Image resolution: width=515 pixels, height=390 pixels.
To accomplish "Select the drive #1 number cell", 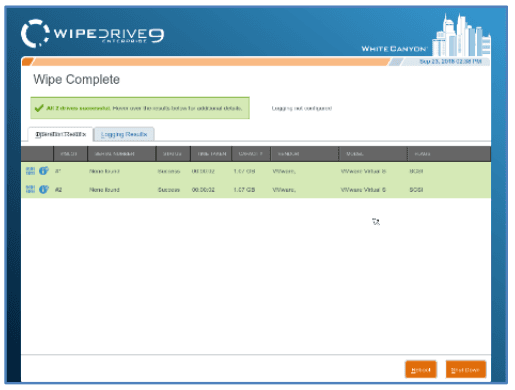I will pyautogui.click(x=58, y=171).
